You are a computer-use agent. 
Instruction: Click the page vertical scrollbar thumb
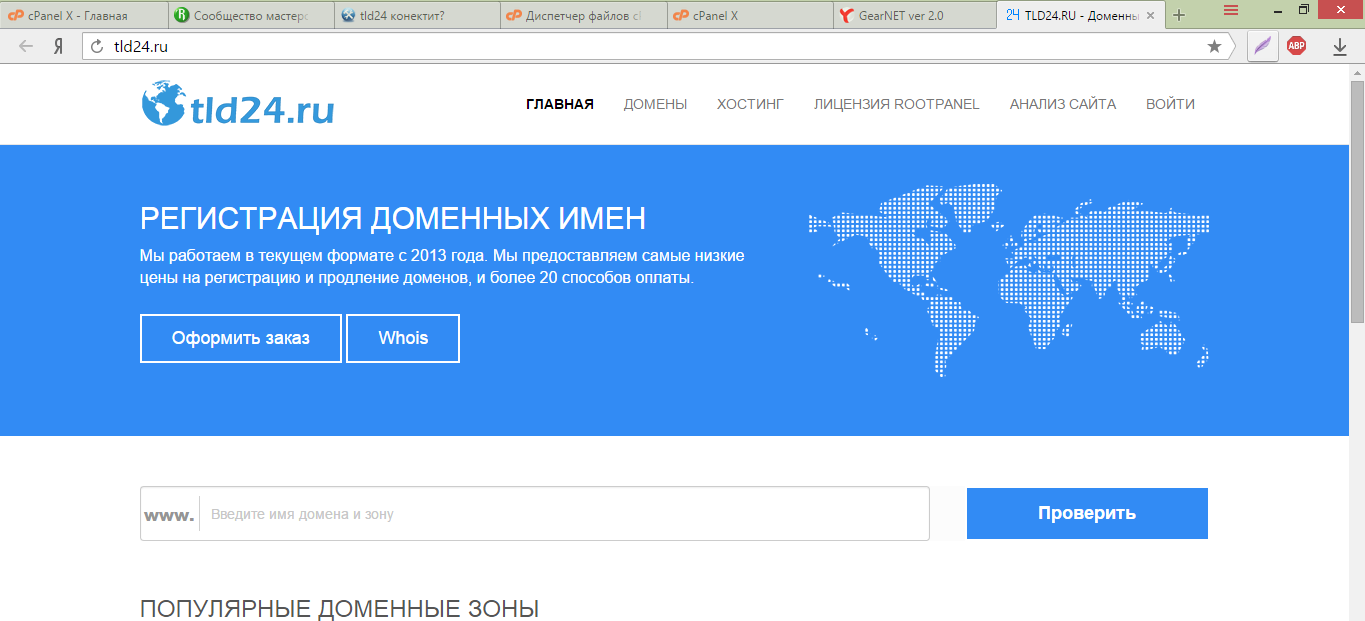(x=1357, y=200)
